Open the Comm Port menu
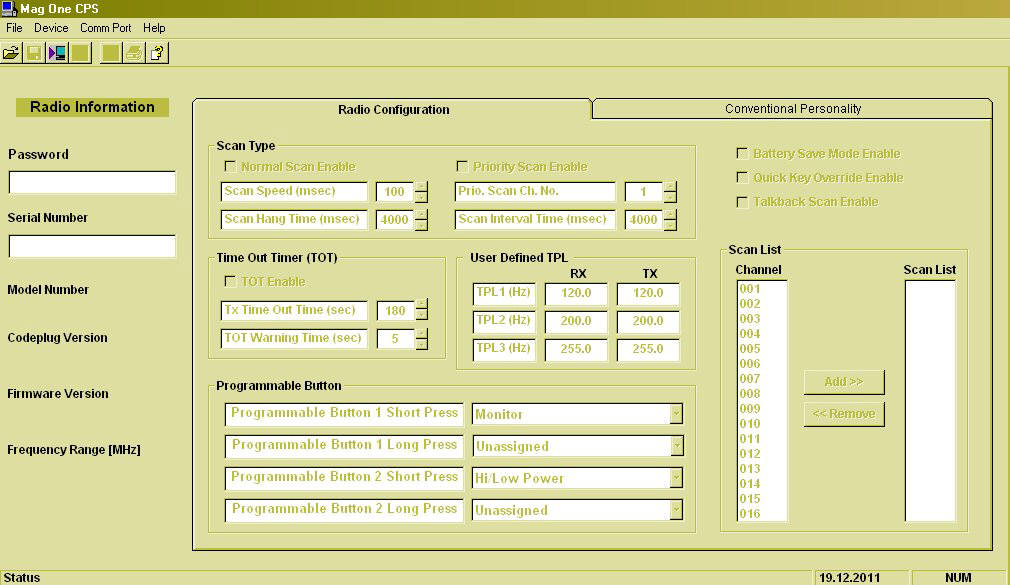1010x585 pixels. (x=106, y=28)
